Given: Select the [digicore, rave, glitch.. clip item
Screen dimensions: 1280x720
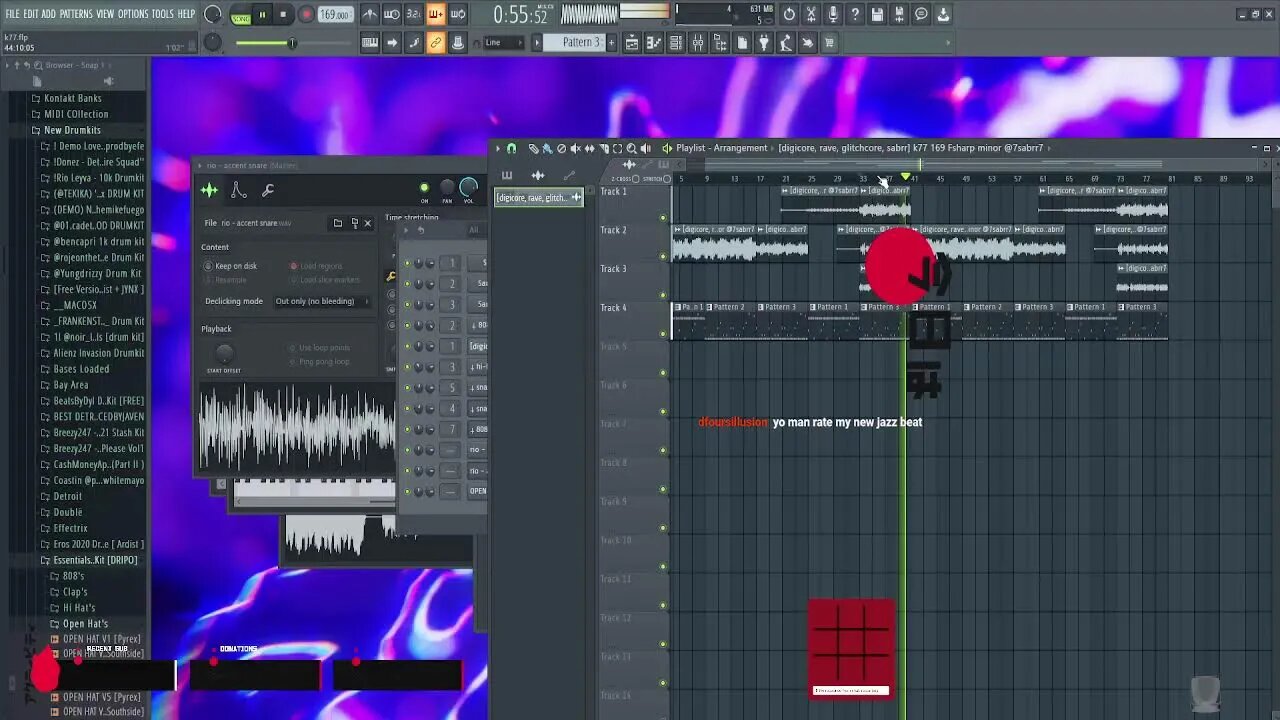Looking at the screenshot, I should pos(539,197).
